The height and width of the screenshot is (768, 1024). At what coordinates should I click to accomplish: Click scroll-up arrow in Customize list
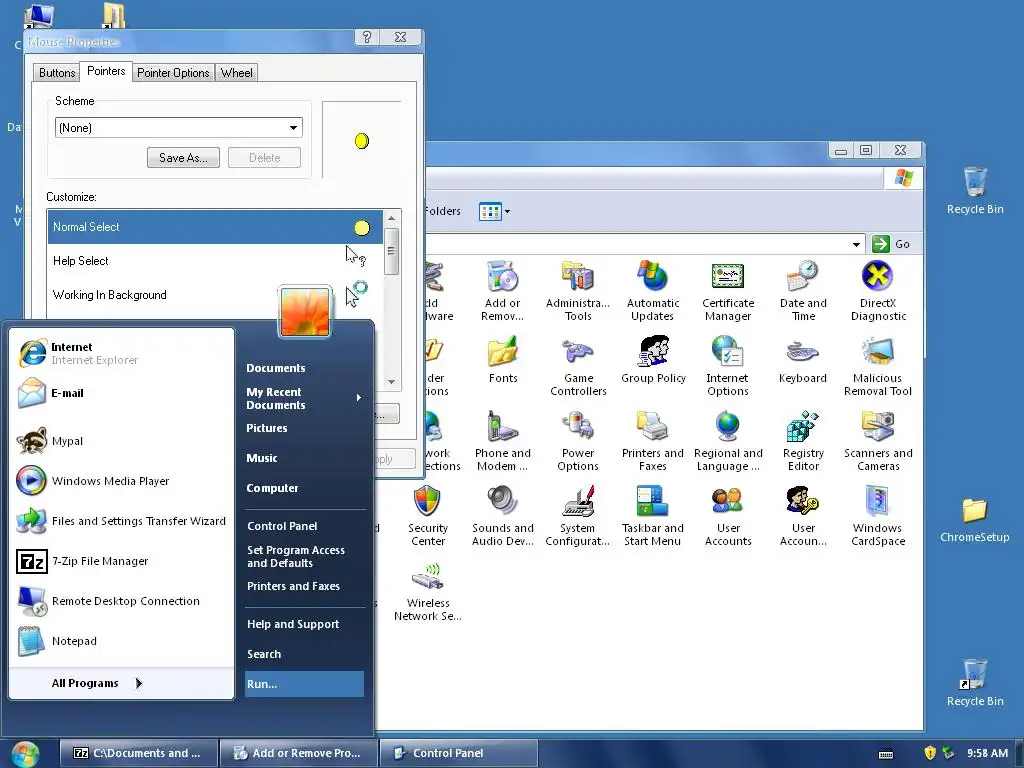coord(391,217)
